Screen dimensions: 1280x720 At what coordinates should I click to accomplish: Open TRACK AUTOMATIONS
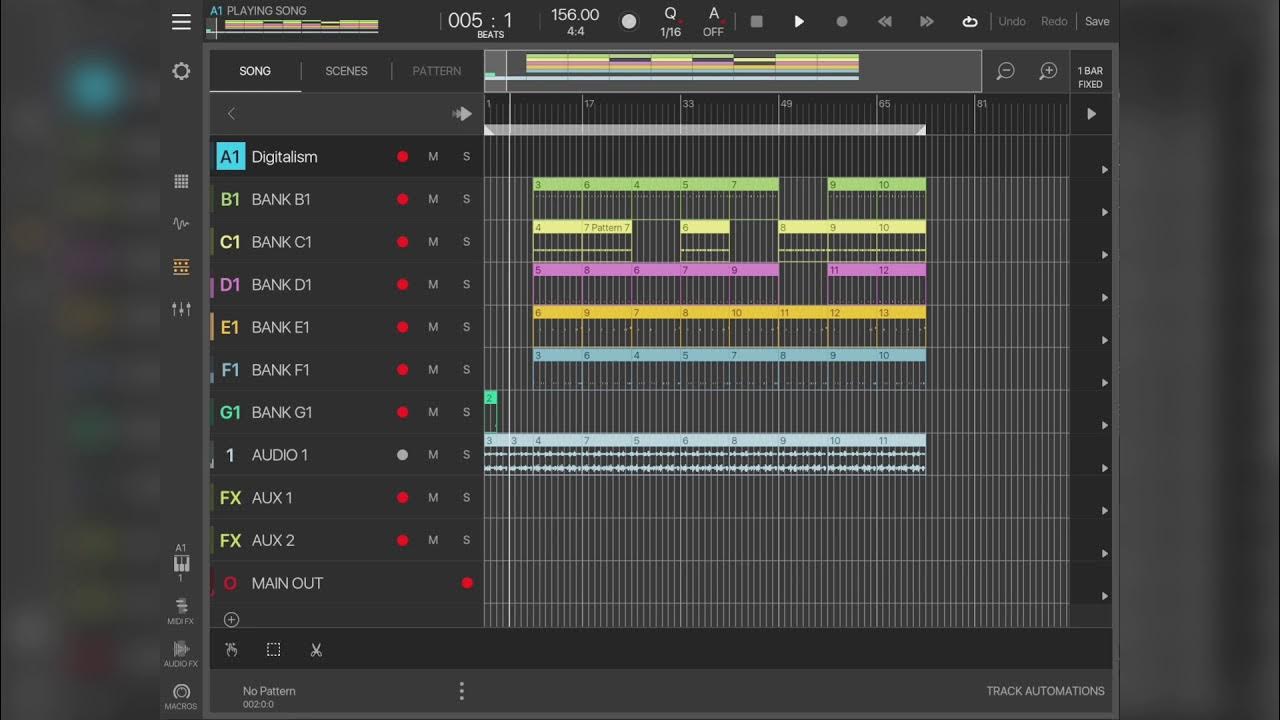pos(1045,691)
